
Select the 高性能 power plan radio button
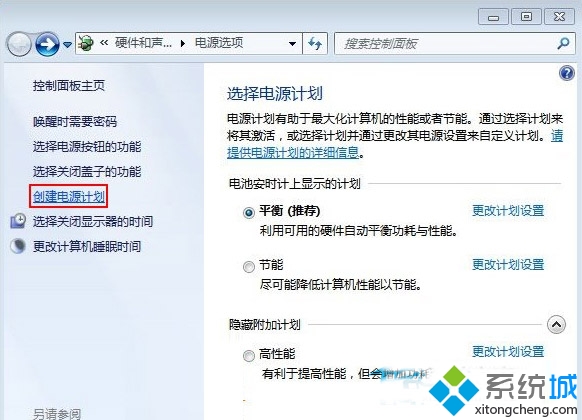[249, 356]
